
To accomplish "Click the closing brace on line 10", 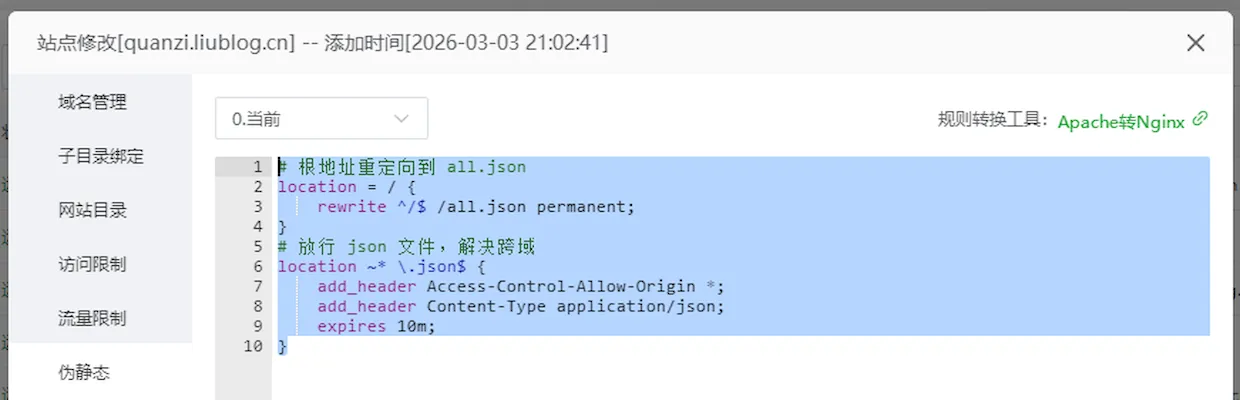I will tap(283, 347).
